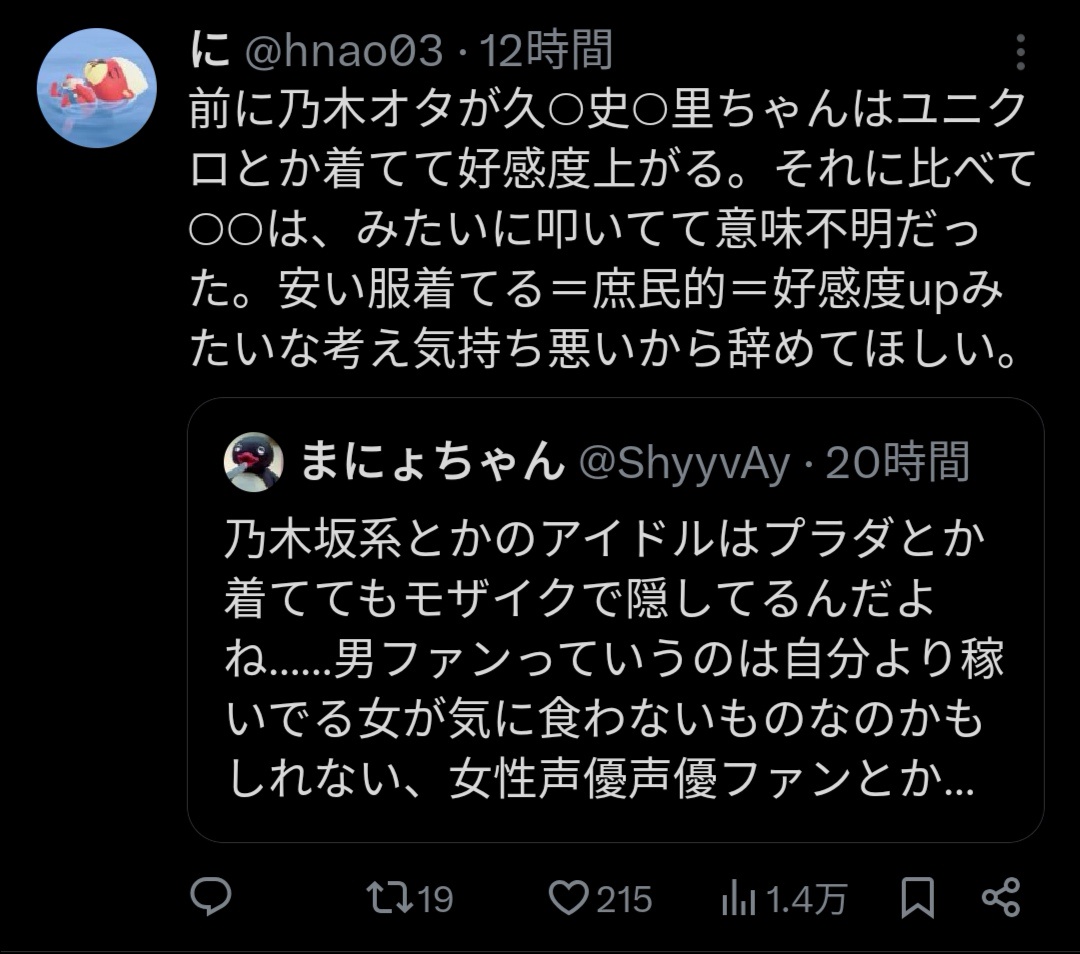Viewport: 1080px width, 954px height.
Task: Bookmark this tweet
Action: [917, 898]
